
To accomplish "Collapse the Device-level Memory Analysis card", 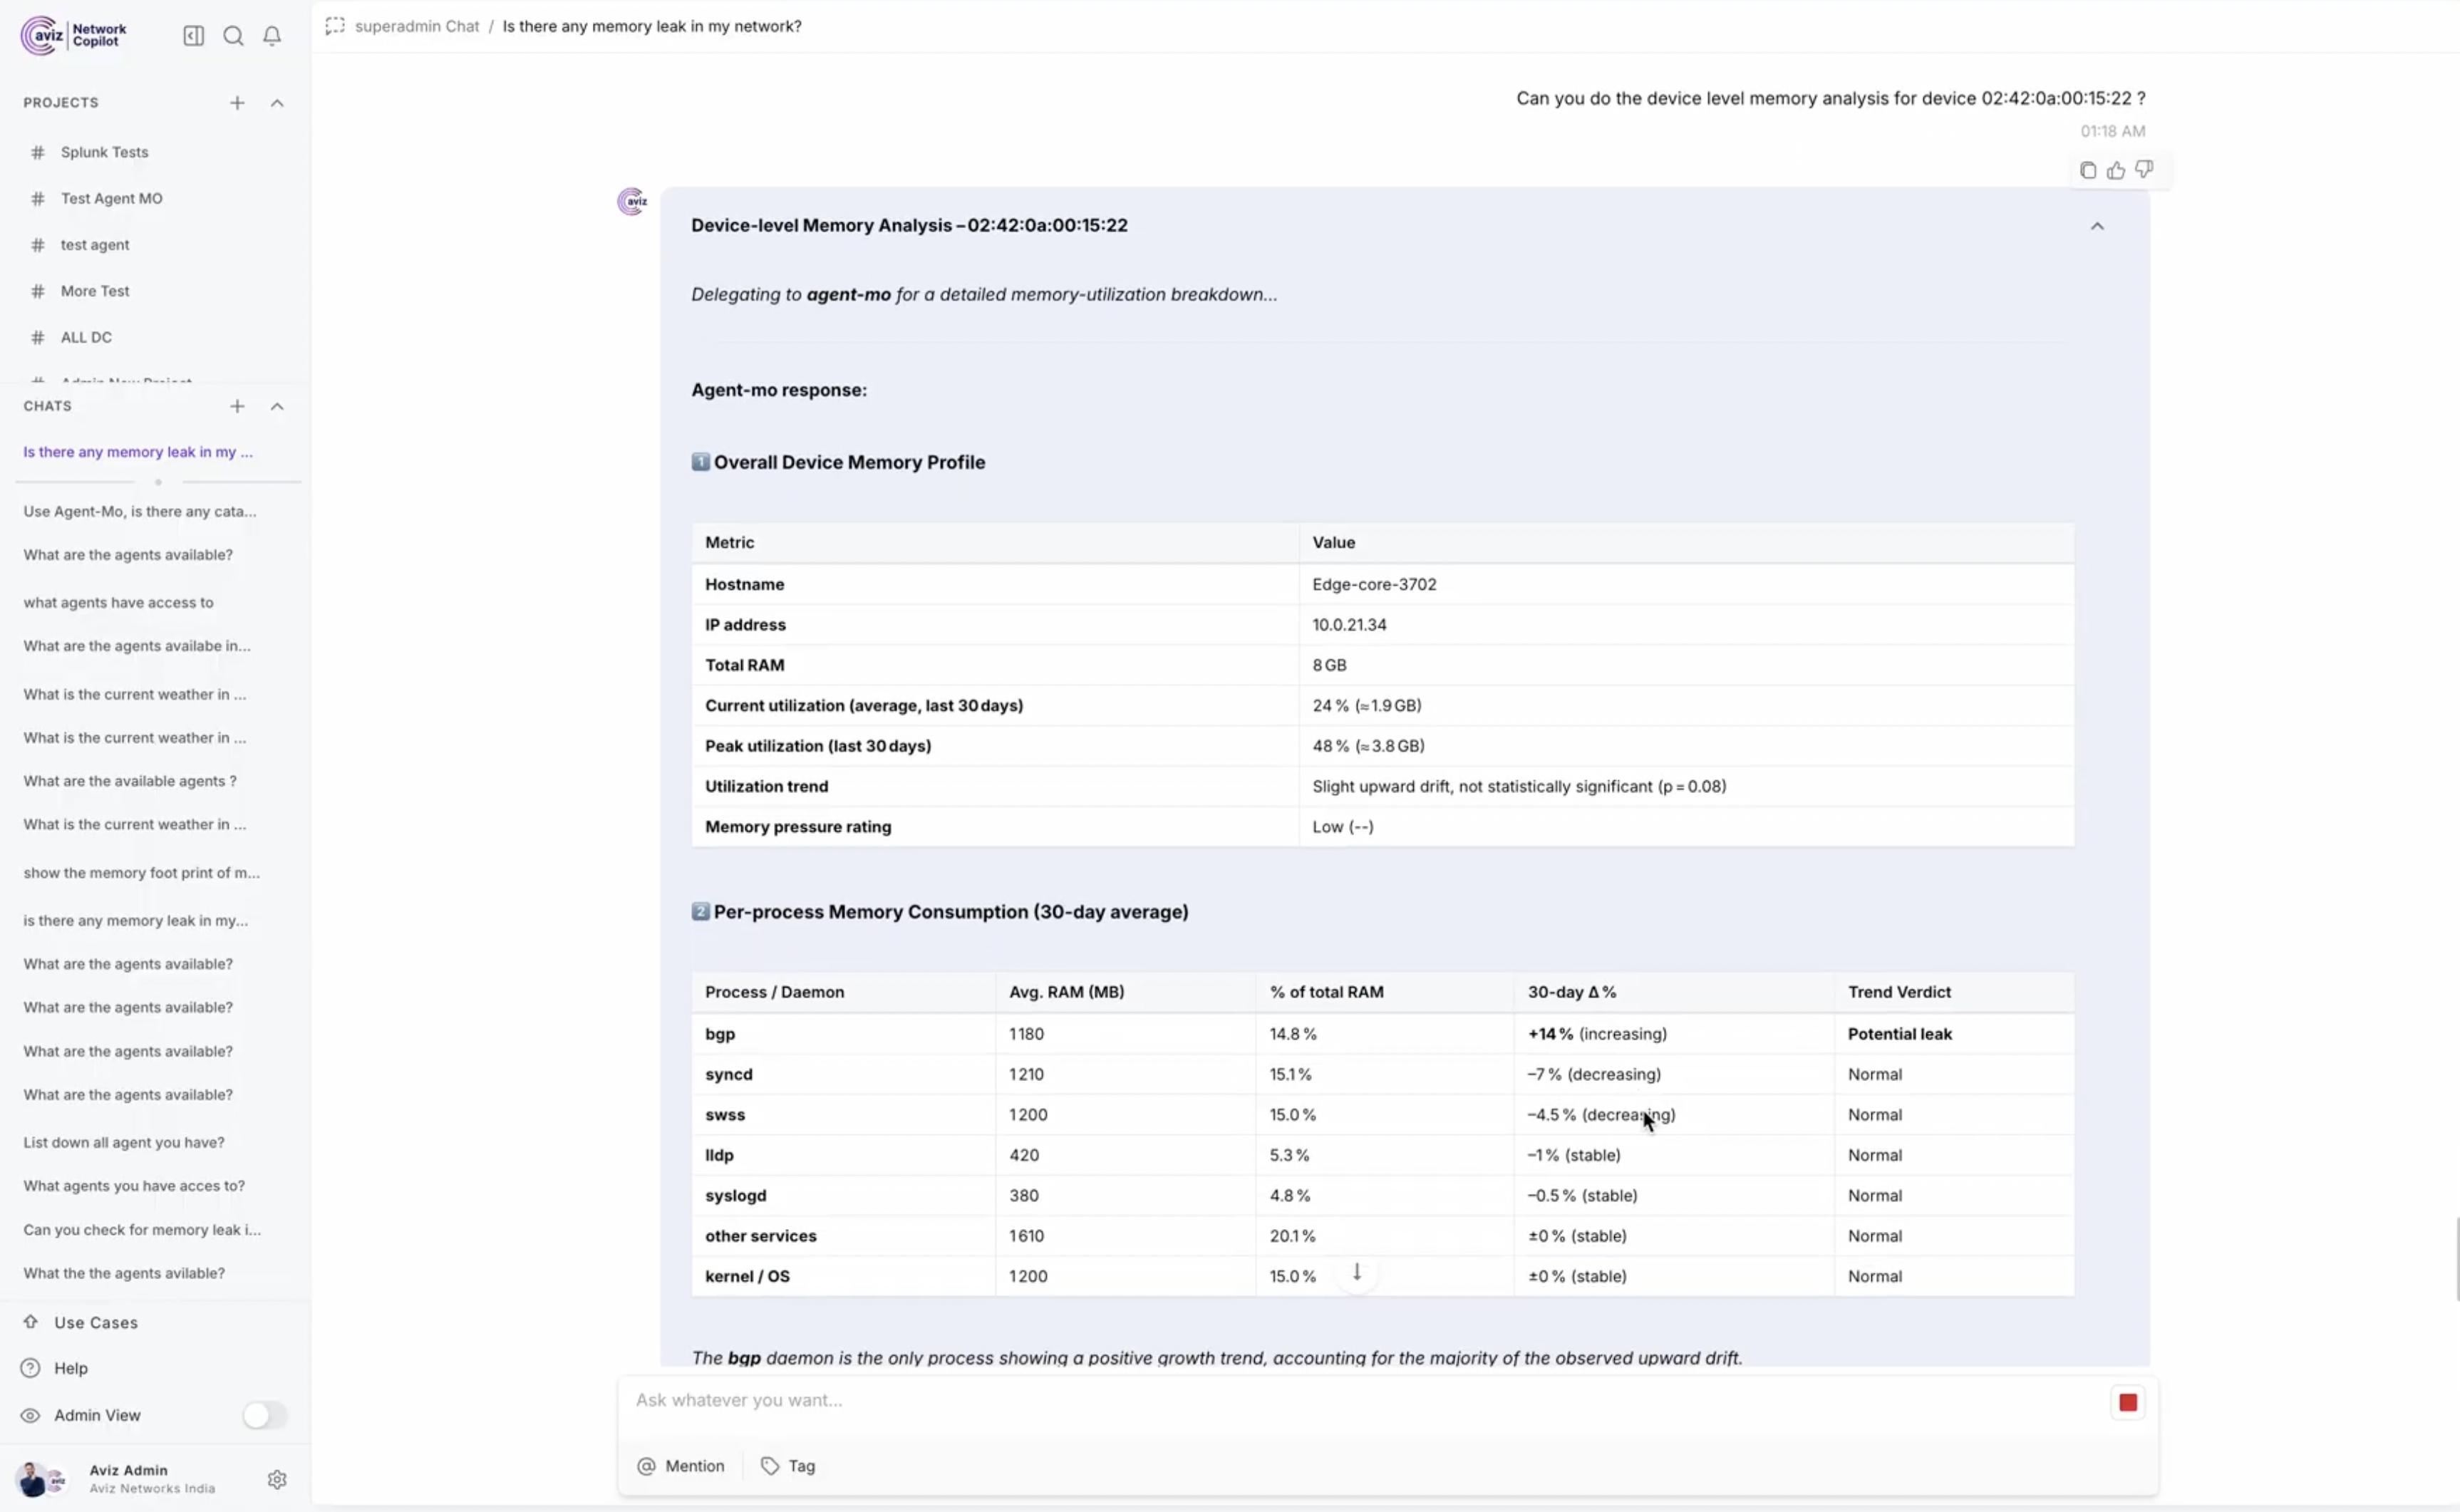I will click(x=2097, y=225).
